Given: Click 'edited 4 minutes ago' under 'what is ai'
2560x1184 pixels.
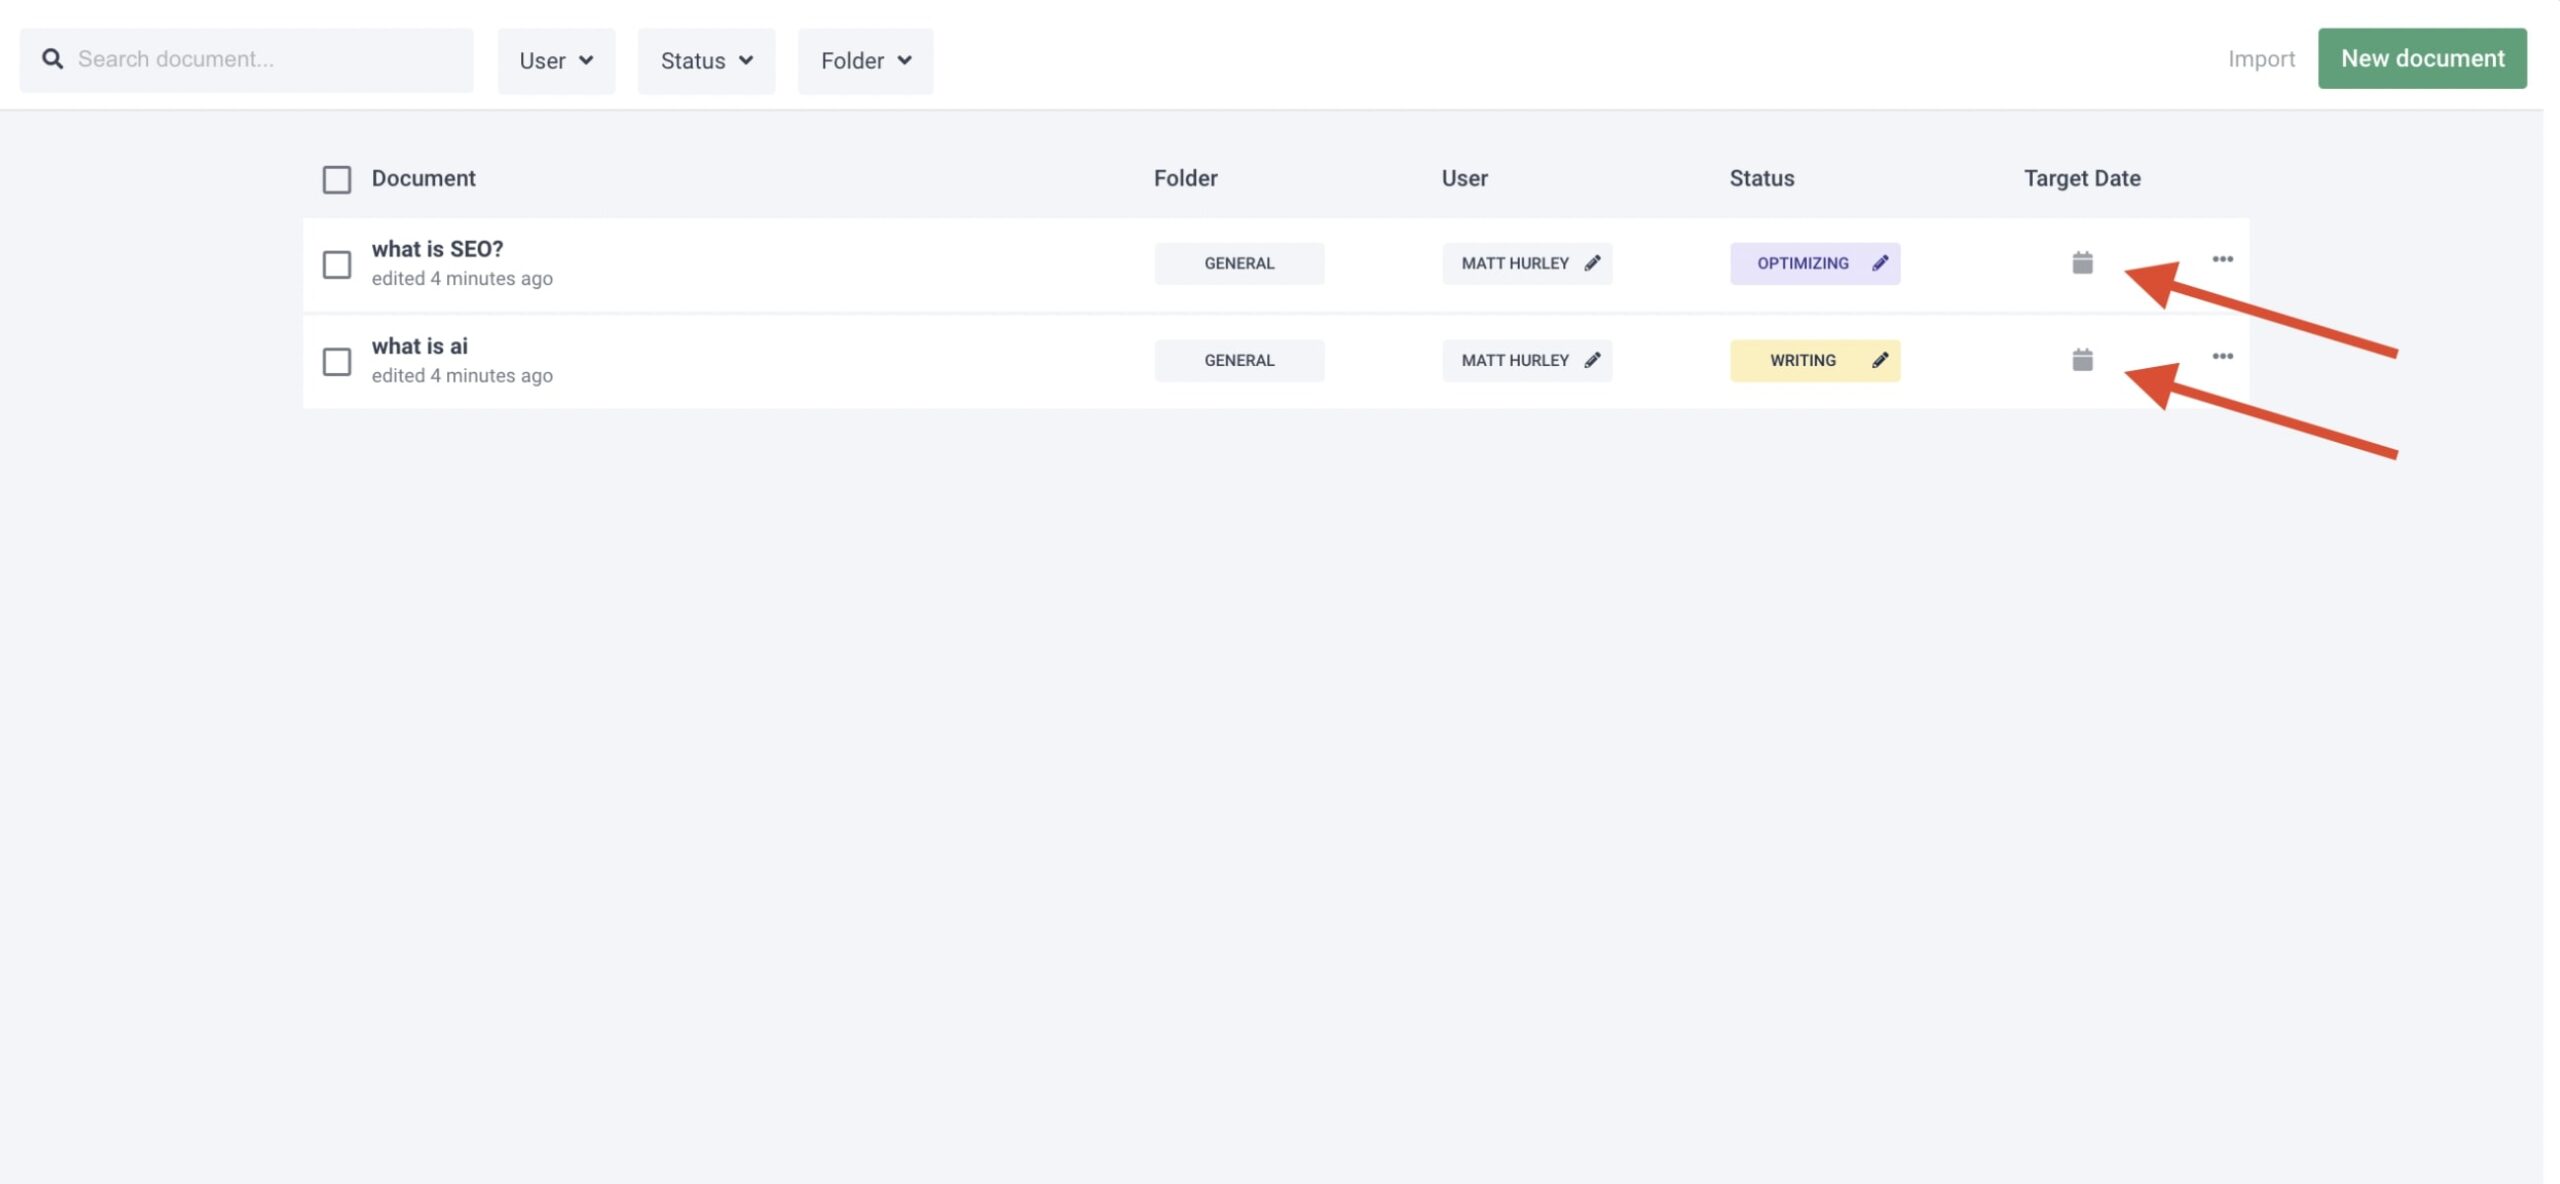Looking at the screenshot, I should tap(462, 376).
